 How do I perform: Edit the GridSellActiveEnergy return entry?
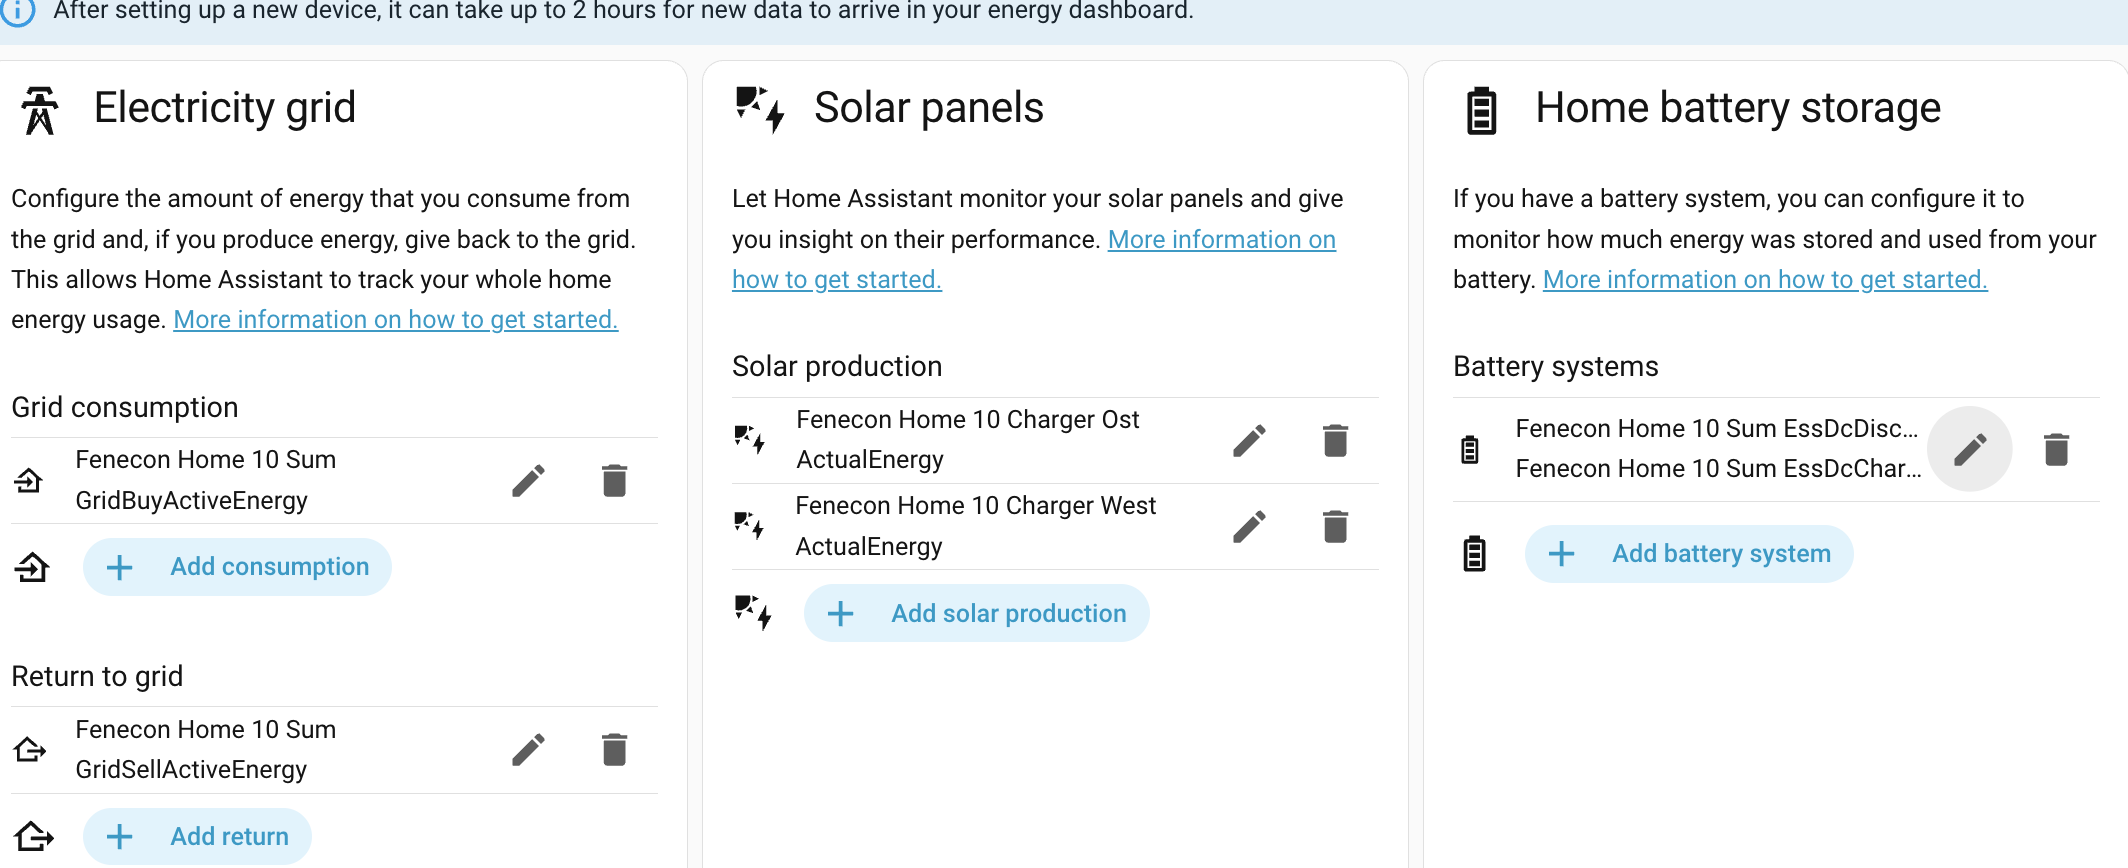click(528, 750)
